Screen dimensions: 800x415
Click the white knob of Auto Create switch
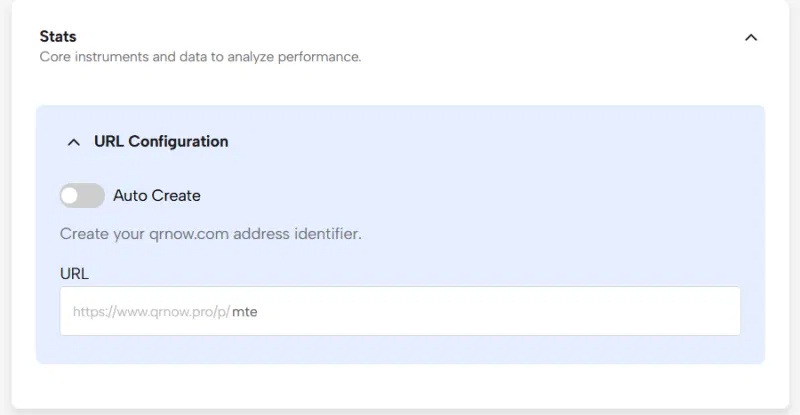coord(72,196)
